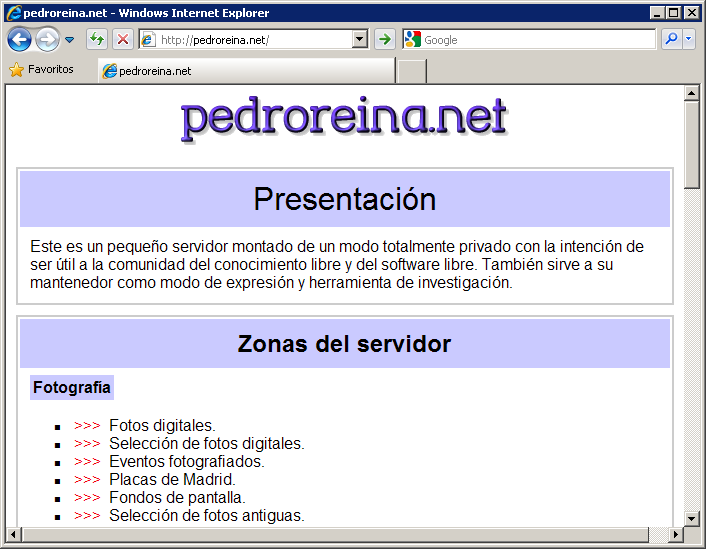
Task: Open Favoritos with the star icon
Action: (x=41, y=70)
